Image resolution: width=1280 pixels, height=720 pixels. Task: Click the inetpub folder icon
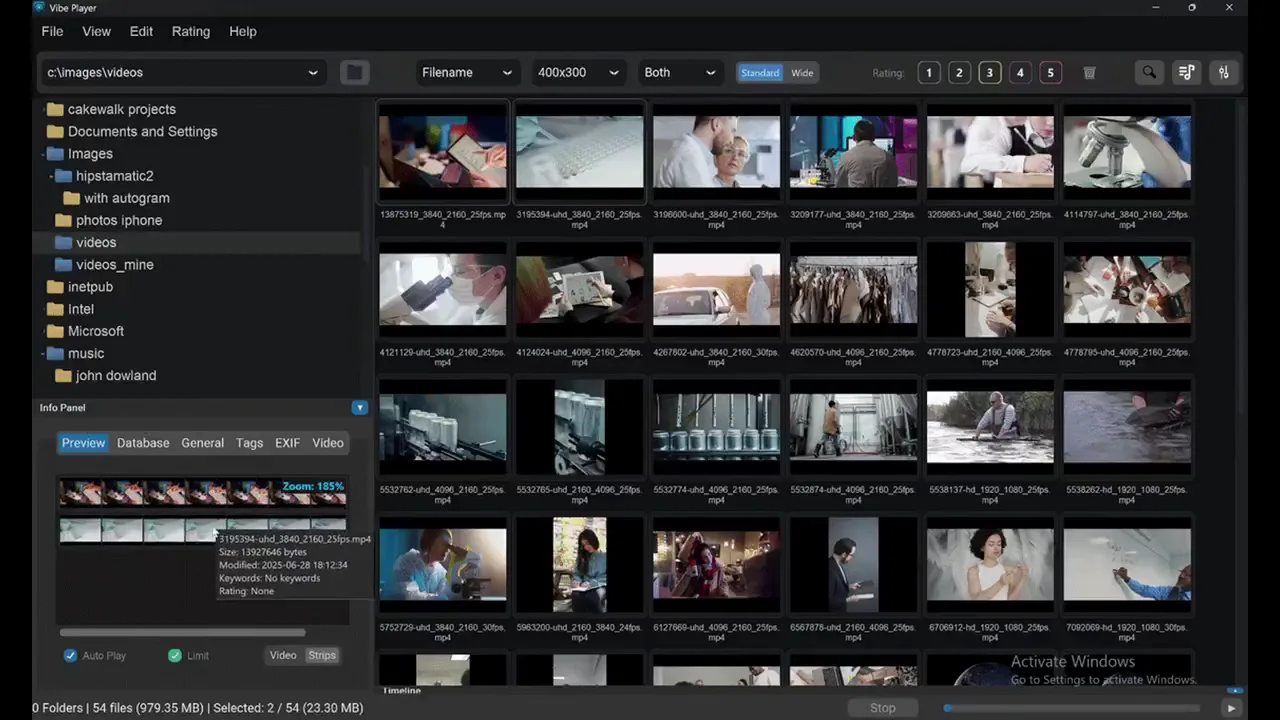pyautogui.click(x=55, y=287)
